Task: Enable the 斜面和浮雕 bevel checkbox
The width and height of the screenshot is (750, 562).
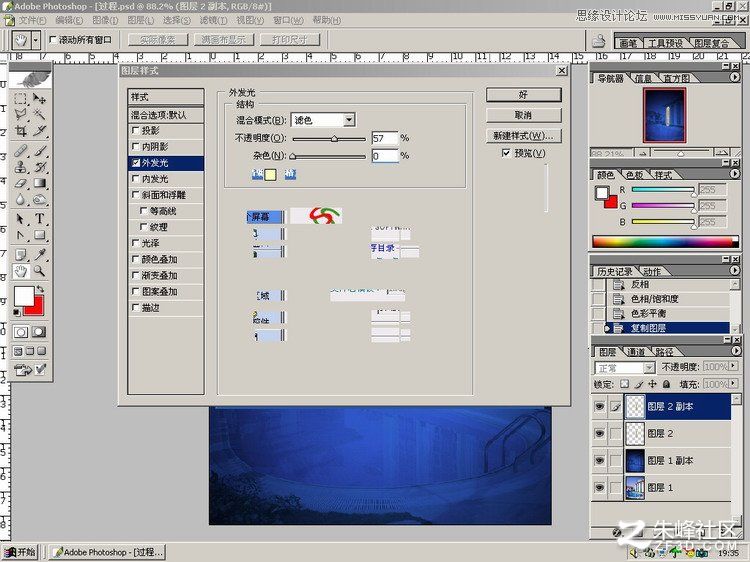Action: 135,195
